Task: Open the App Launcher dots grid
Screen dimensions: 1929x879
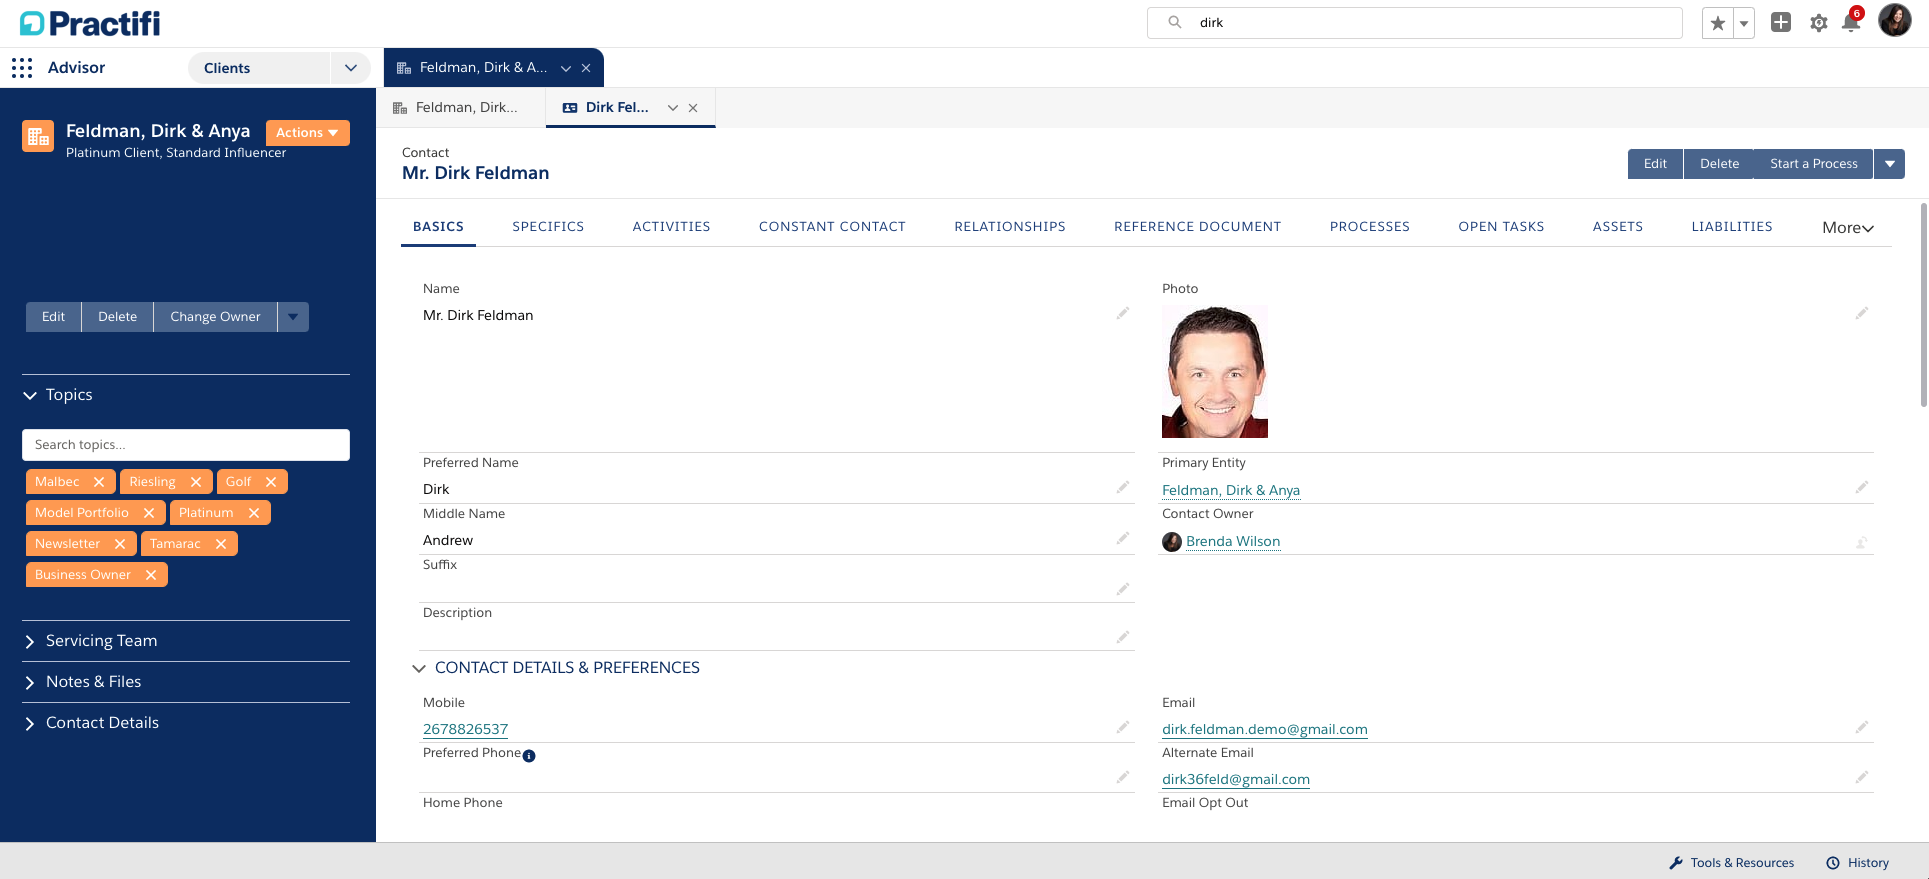Action: 22,68
